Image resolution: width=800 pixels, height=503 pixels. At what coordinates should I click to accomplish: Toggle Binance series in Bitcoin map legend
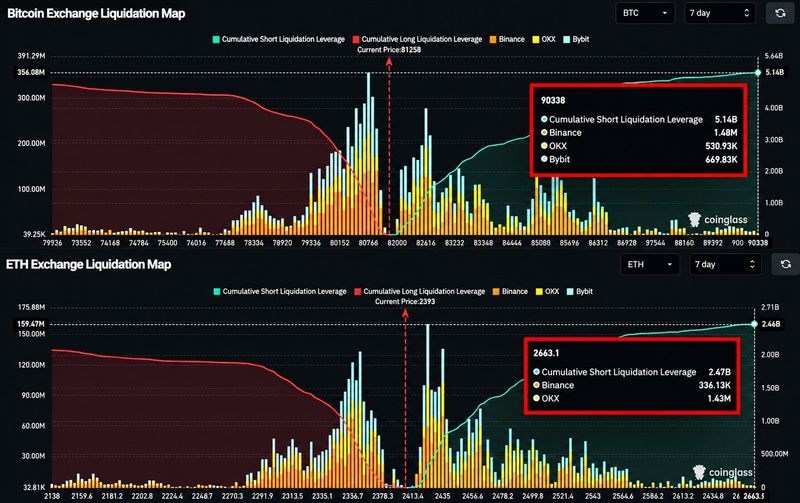[507, 39]
